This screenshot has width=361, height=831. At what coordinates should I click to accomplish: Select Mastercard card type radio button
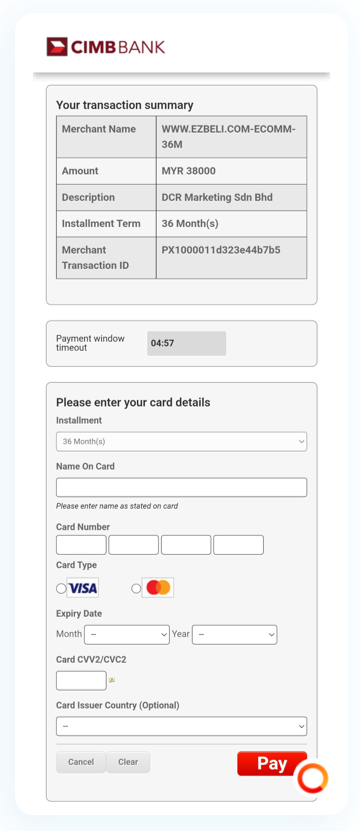click(x=136, y=588)
